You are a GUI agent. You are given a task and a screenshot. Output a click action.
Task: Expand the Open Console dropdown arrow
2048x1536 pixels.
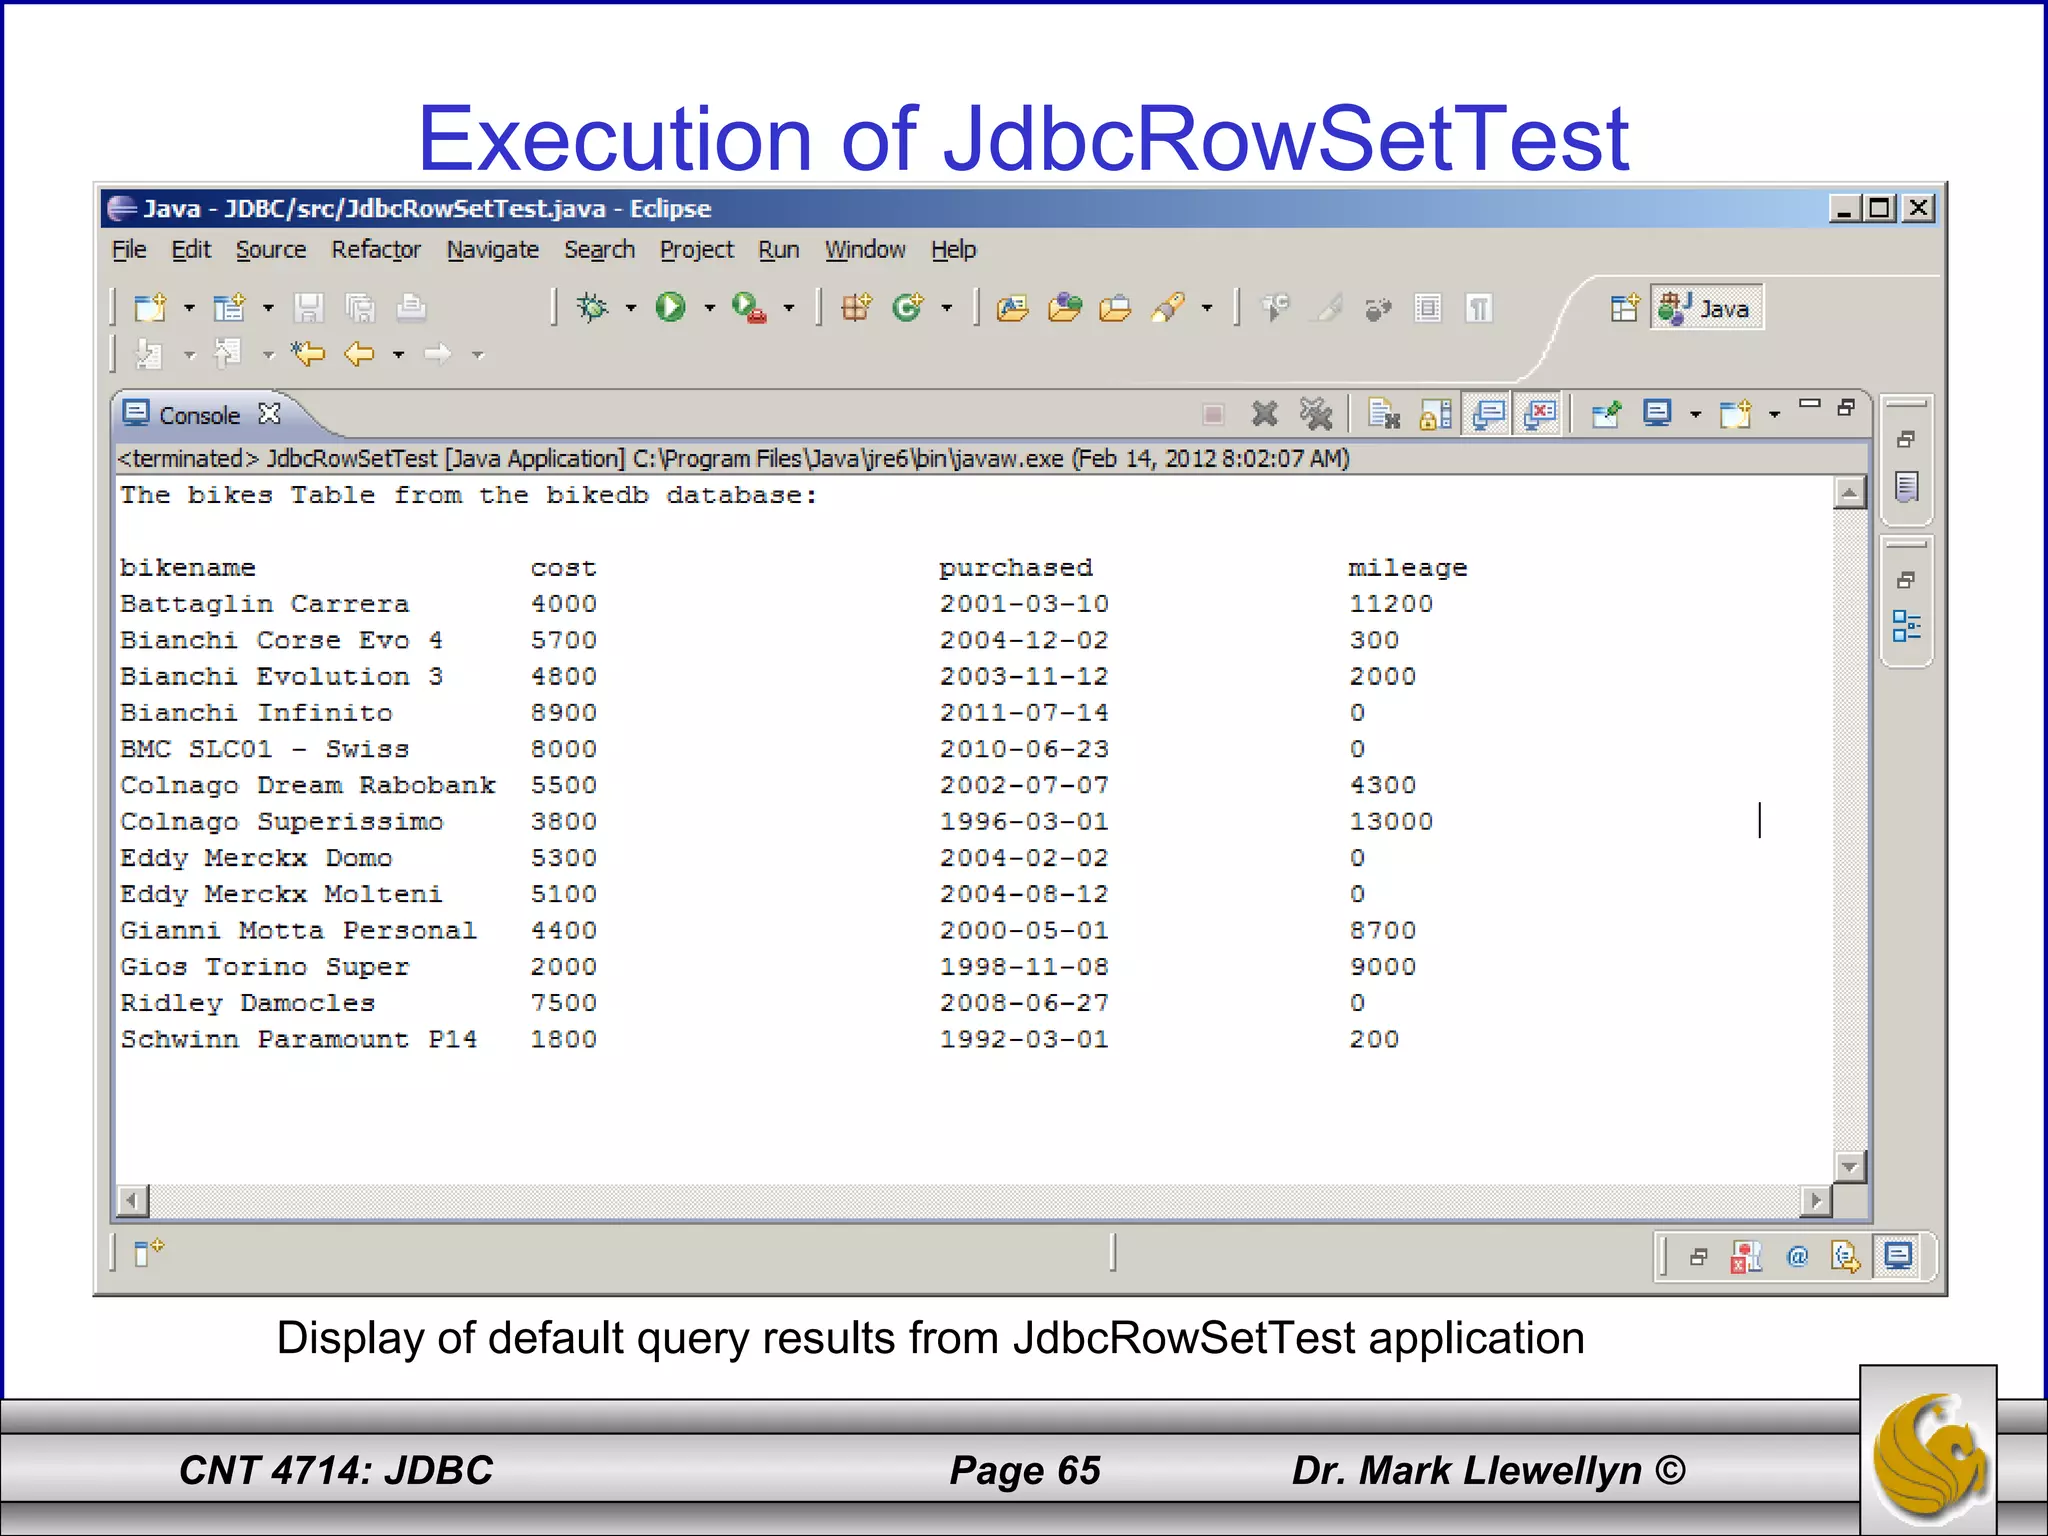(1775, 414)
